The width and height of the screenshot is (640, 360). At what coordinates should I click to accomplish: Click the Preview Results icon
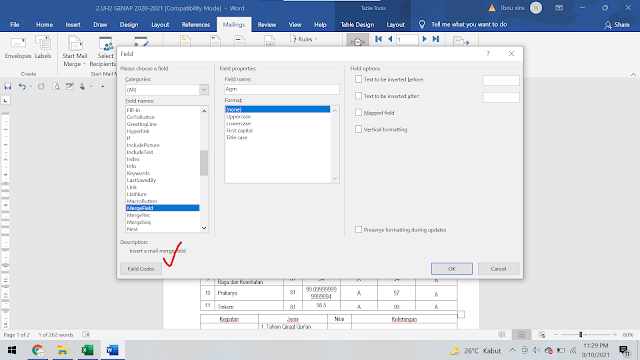(358, 41)
